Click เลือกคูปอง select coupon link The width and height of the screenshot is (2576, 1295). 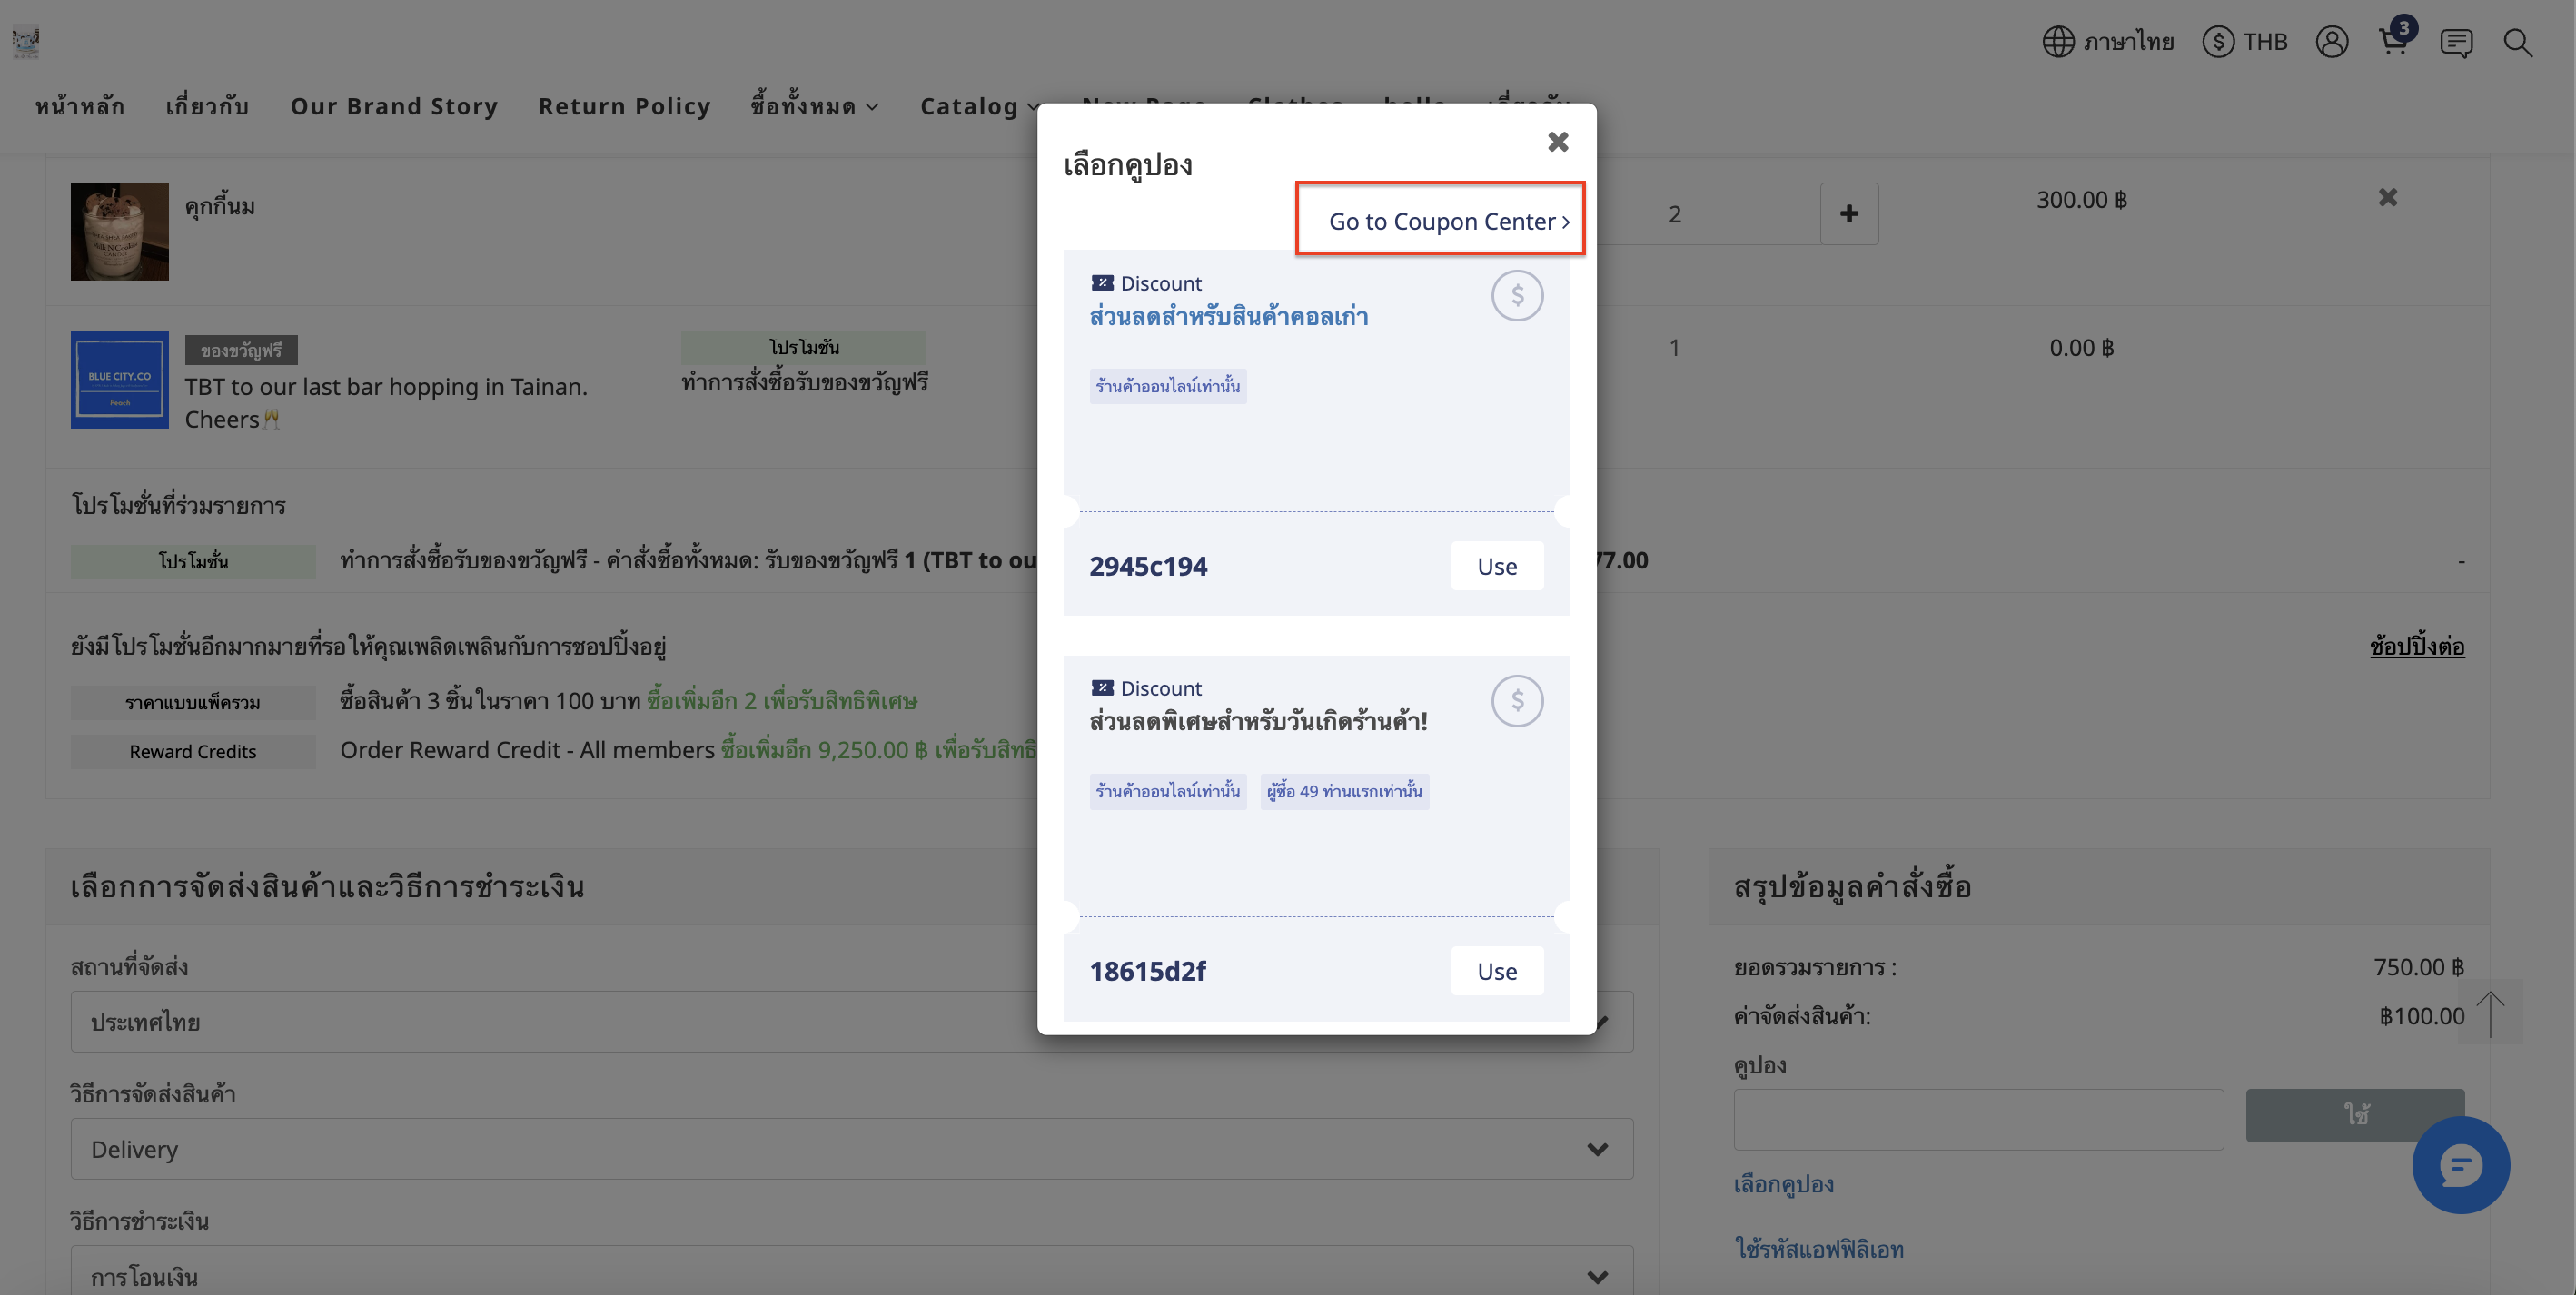point(1783,1184)
